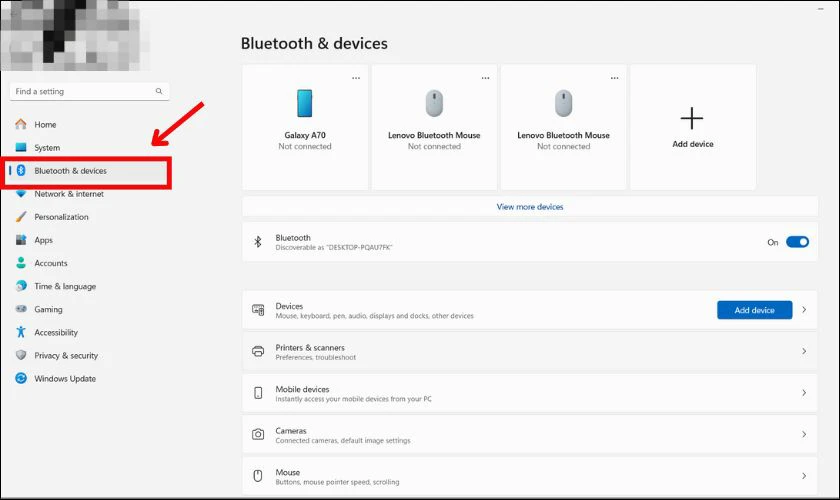Image resolution: width=840 pixels, height=500 pixels.
Task: Click the Bluetooth icon in the sidebar
Action: (x=21, y=170)
